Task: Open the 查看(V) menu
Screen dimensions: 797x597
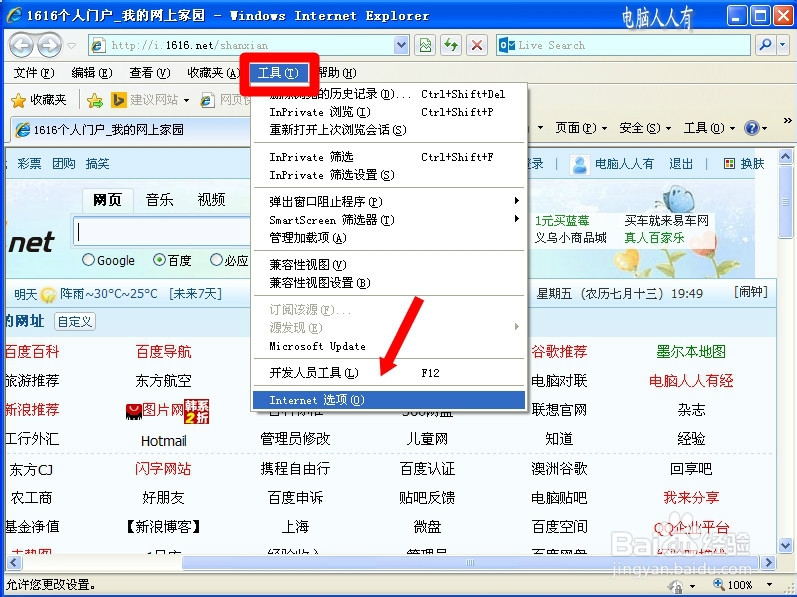Action: tap(150, 73)
